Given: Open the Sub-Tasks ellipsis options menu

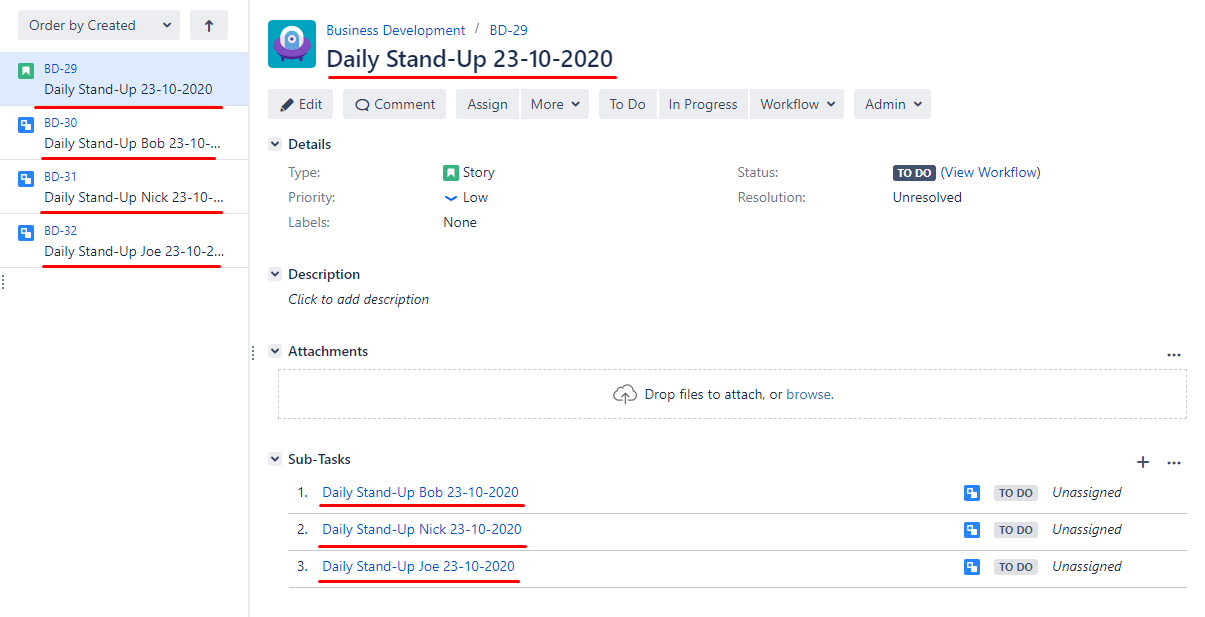Looking at the screenshot, I should coord(1174,463).
